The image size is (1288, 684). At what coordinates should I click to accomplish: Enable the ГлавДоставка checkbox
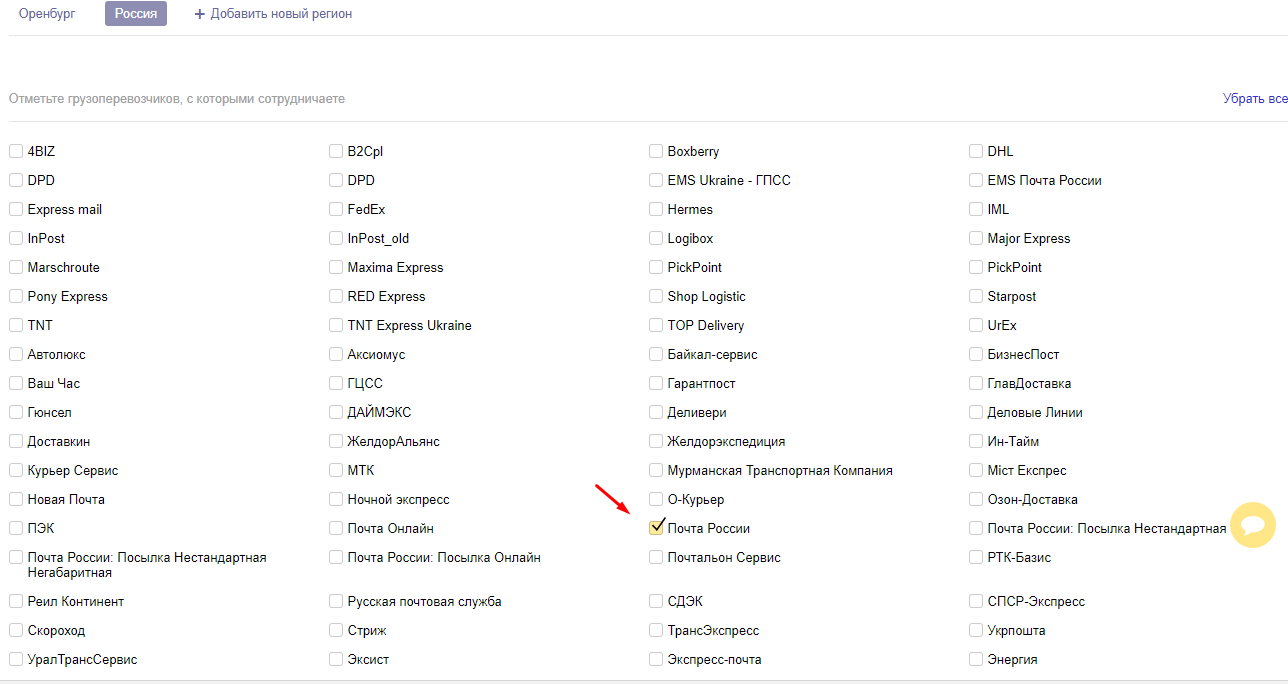pyautogui.click(x=976, y=383)
